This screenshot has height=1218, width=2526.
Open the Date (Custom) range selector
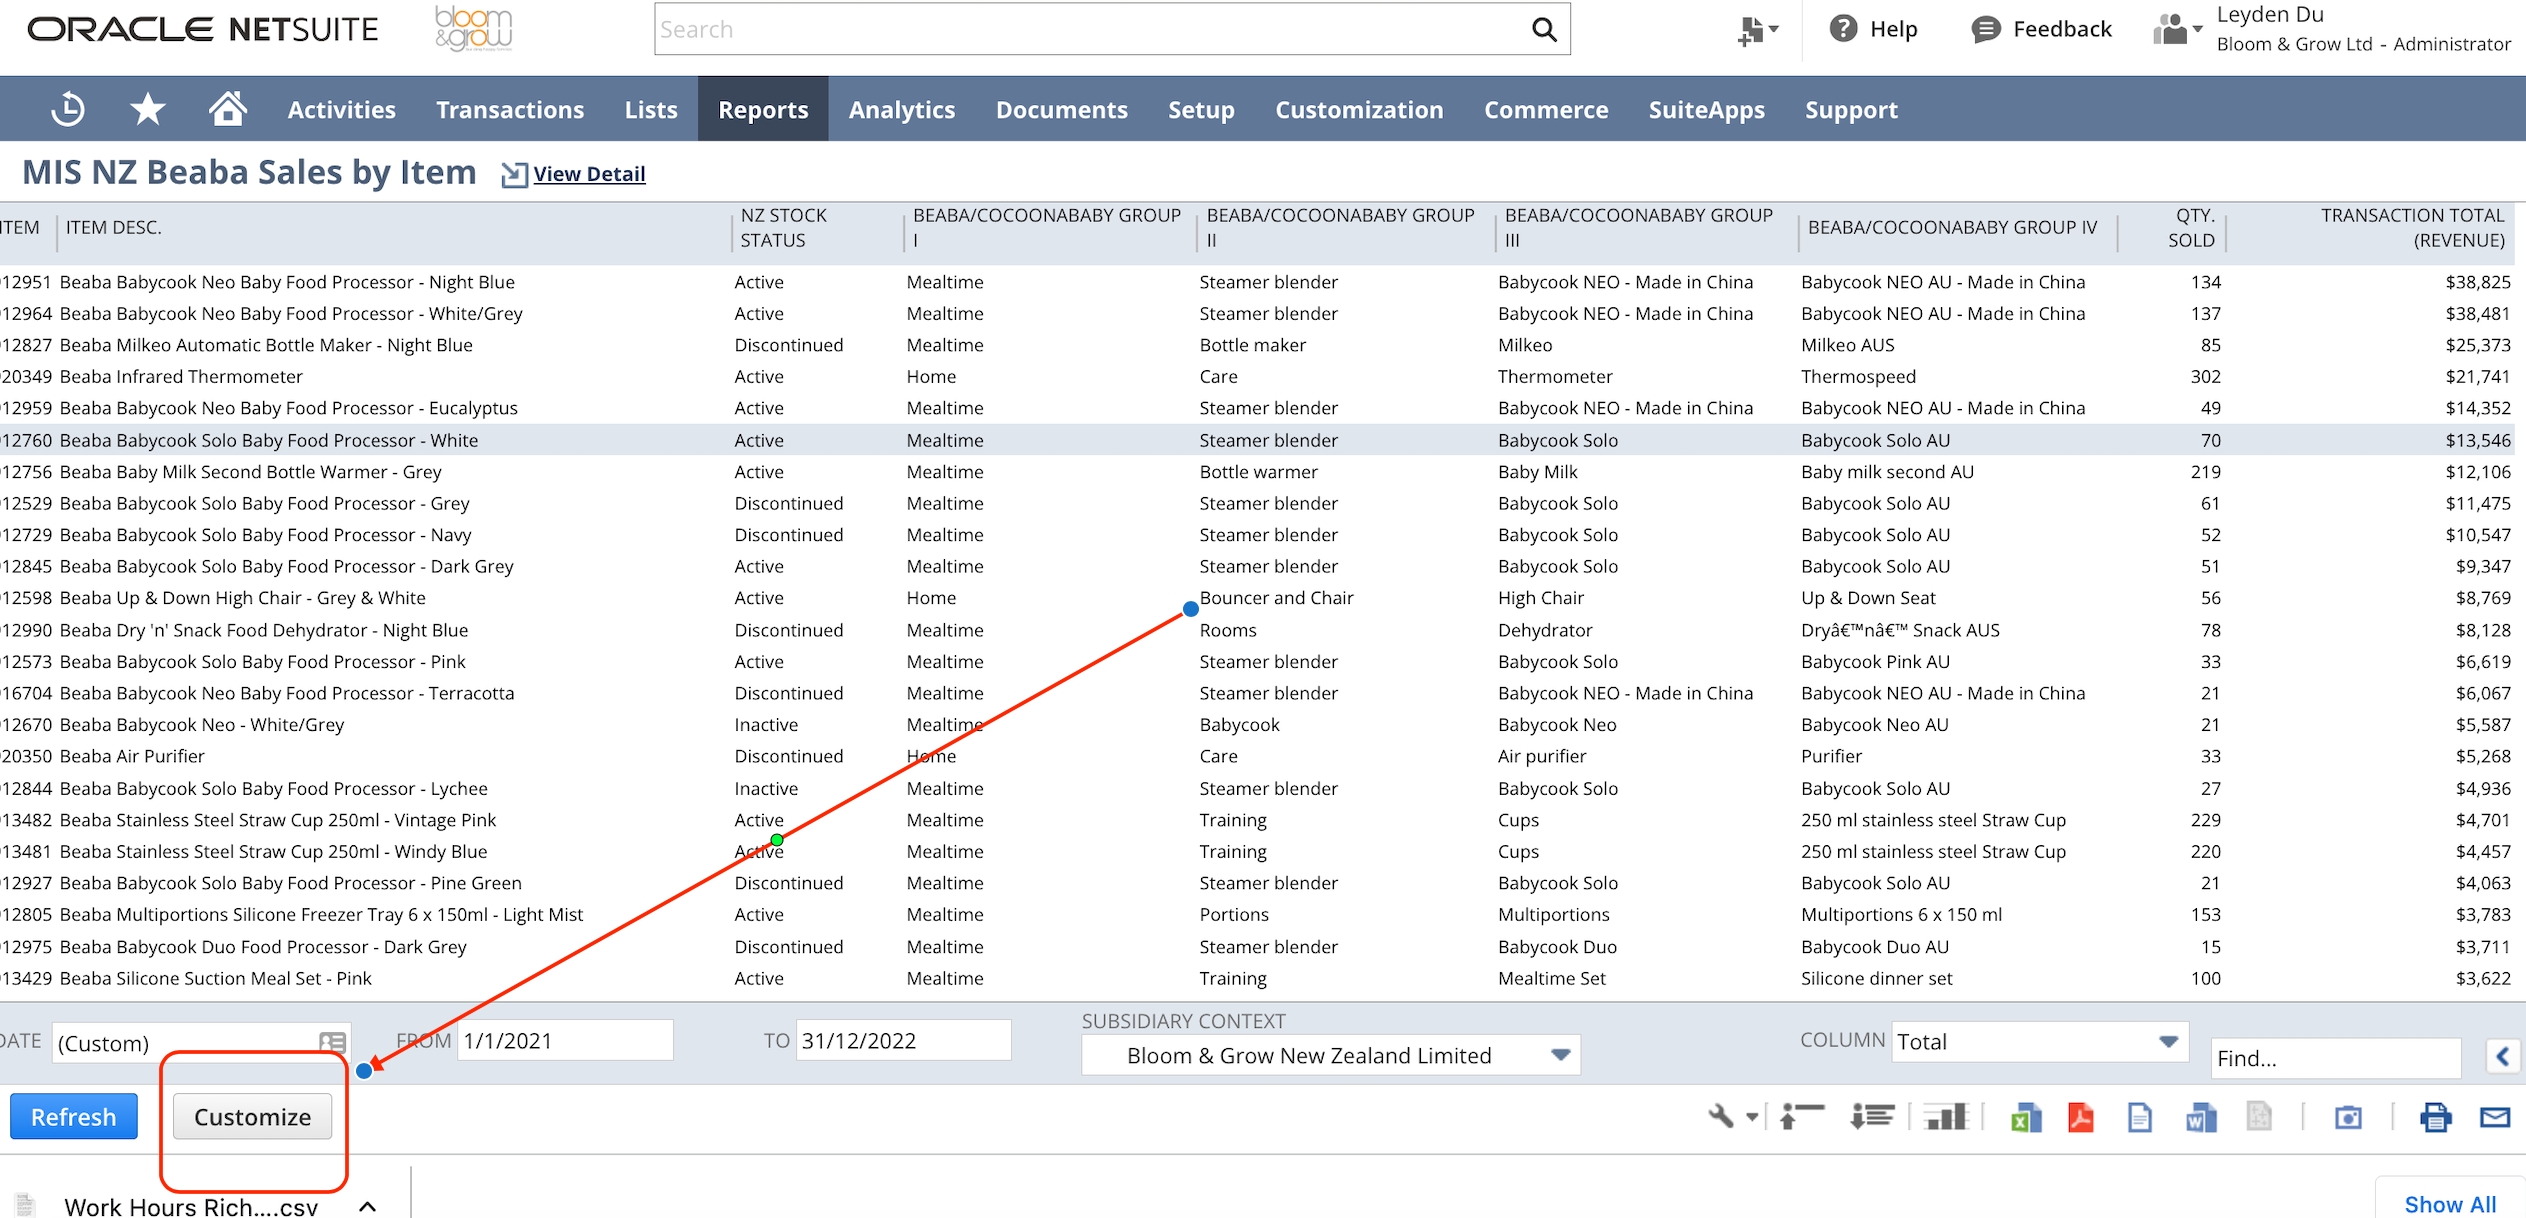200,1042
